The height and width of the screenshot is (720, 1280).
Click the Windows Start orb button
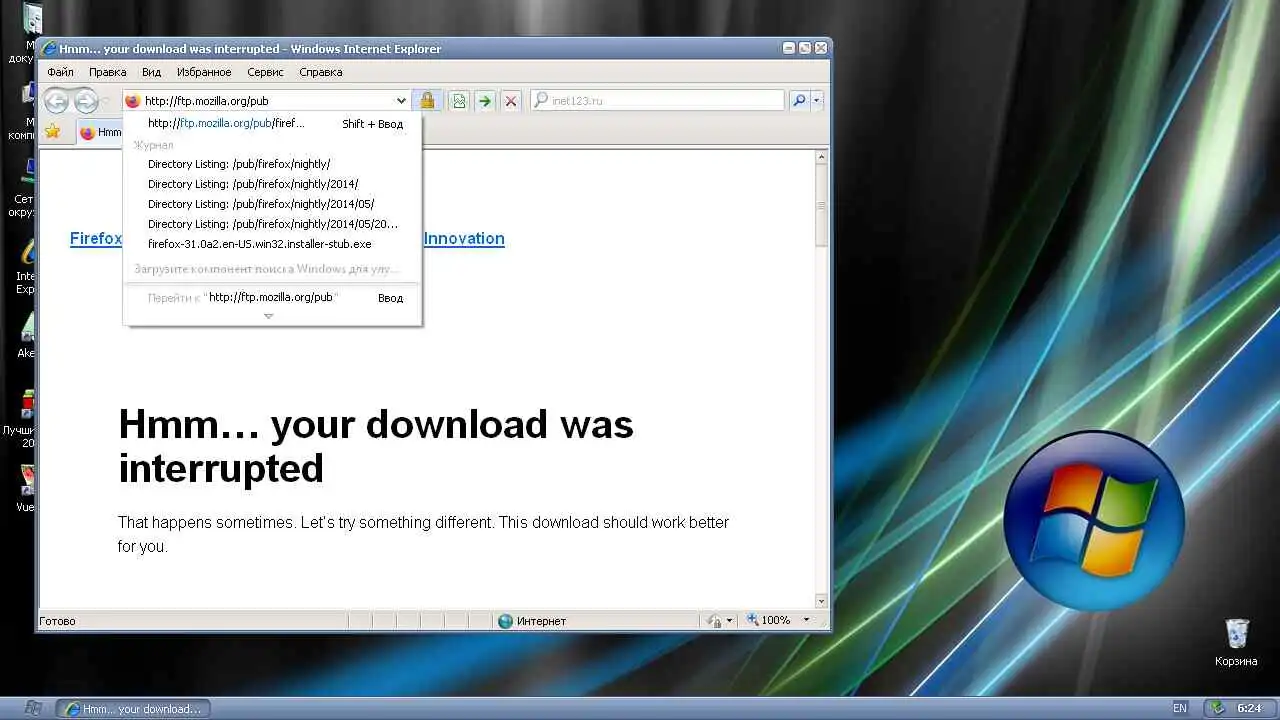tap(33, 708)
